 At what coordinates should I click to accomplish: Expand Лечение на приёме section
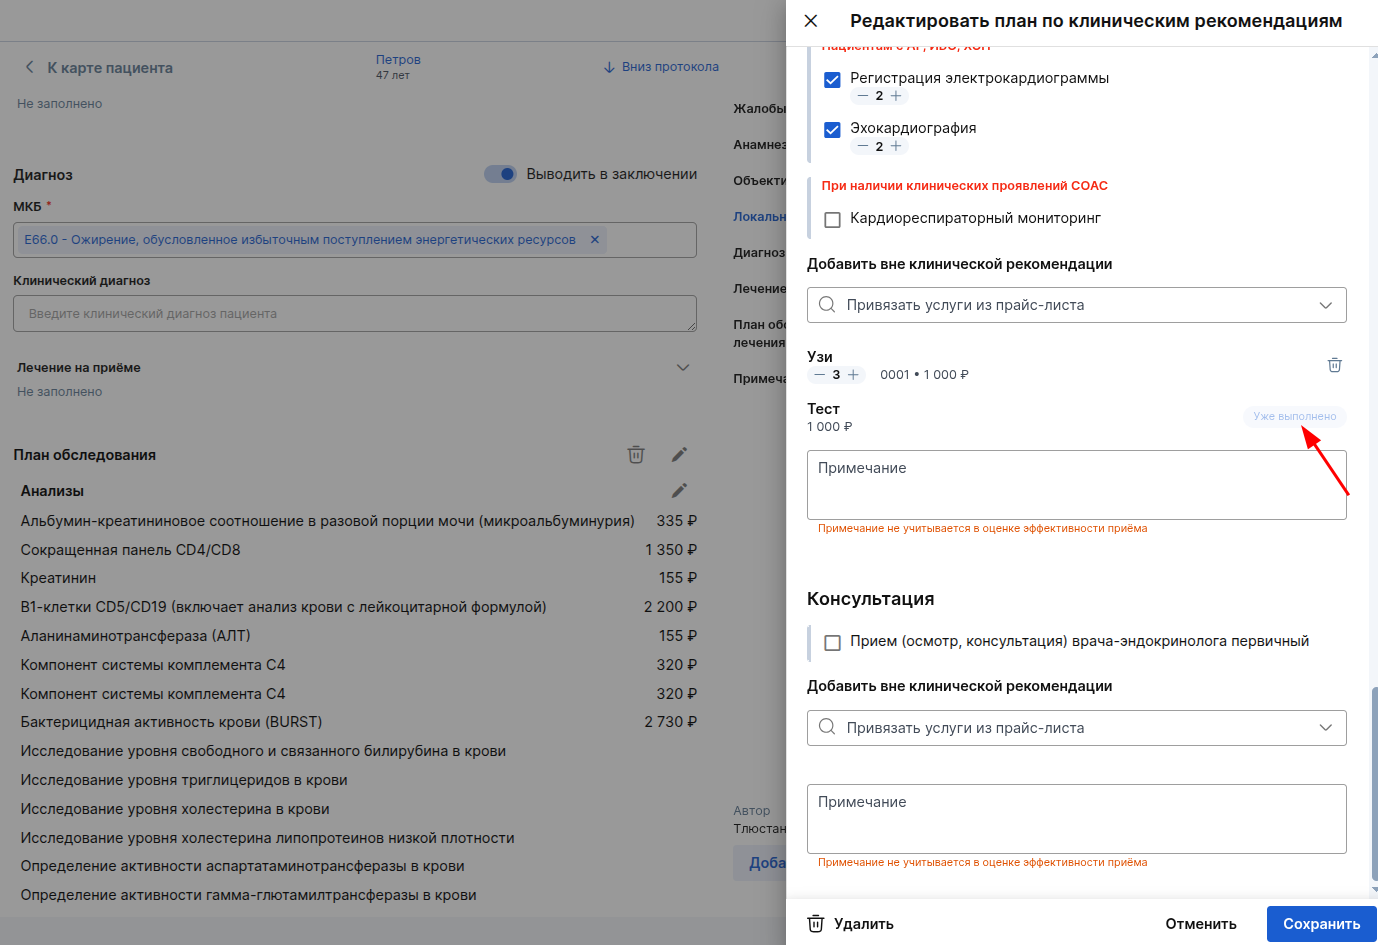683,368
